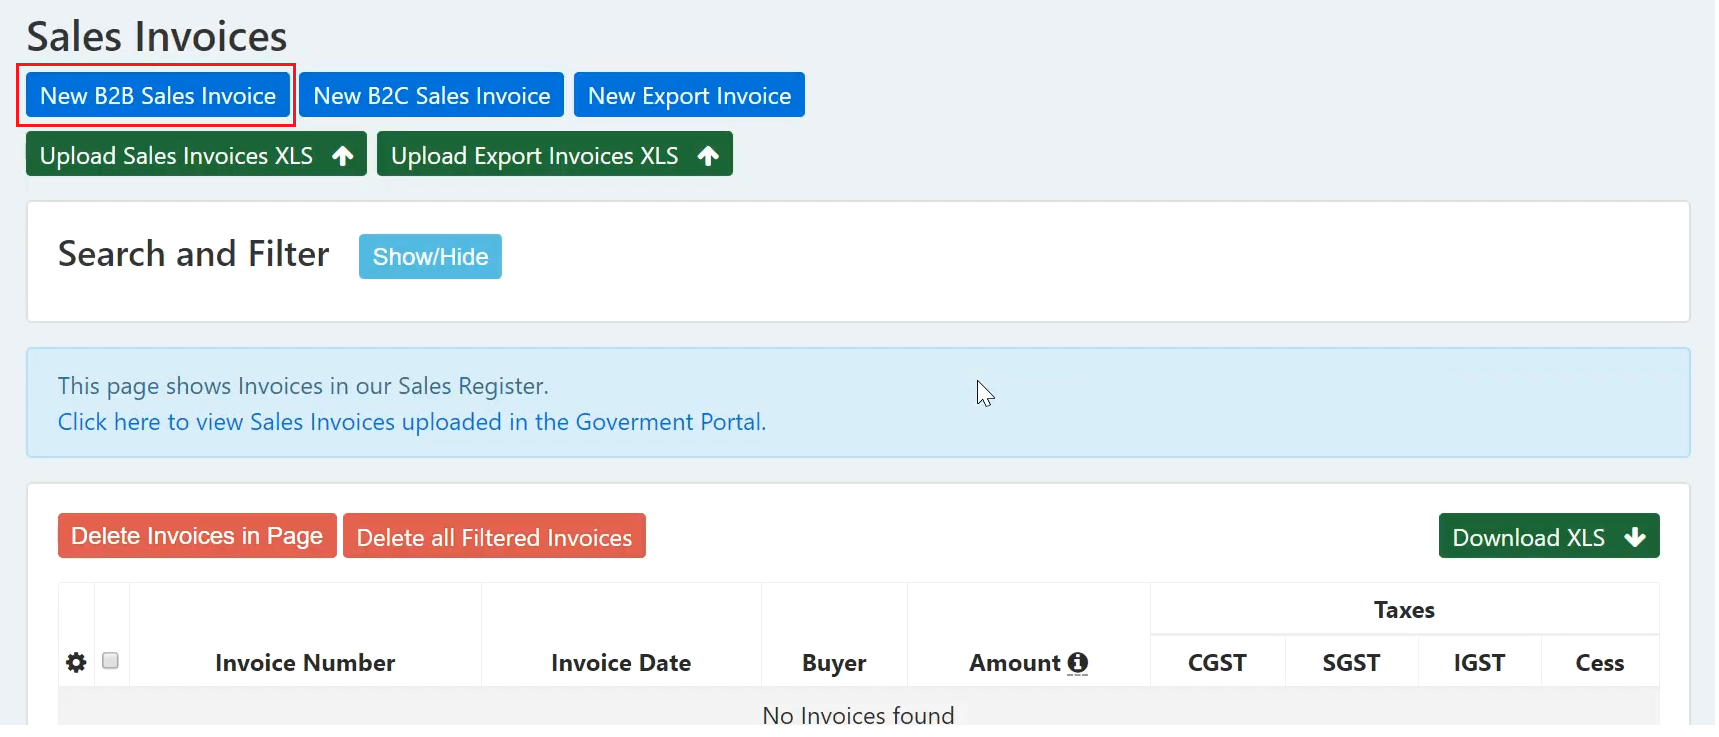Click Delete Invoices in Page button
Viewport: 1719px width, 737px height.
pyautogui.click(x=197, y=536)
